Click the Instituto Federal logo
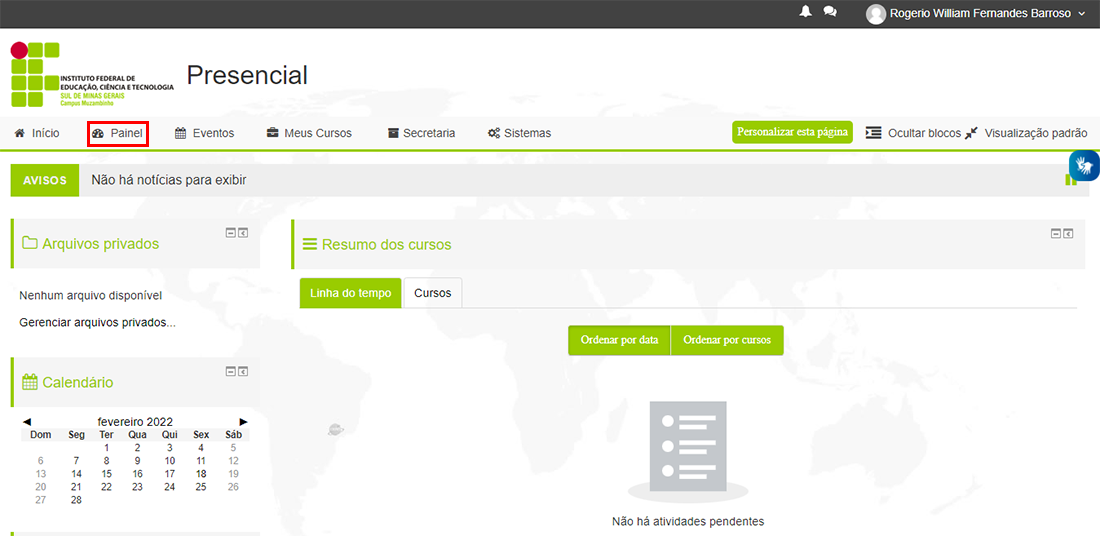The width and height of the screenshot is (1100, 536). click(x=93, y=74)
